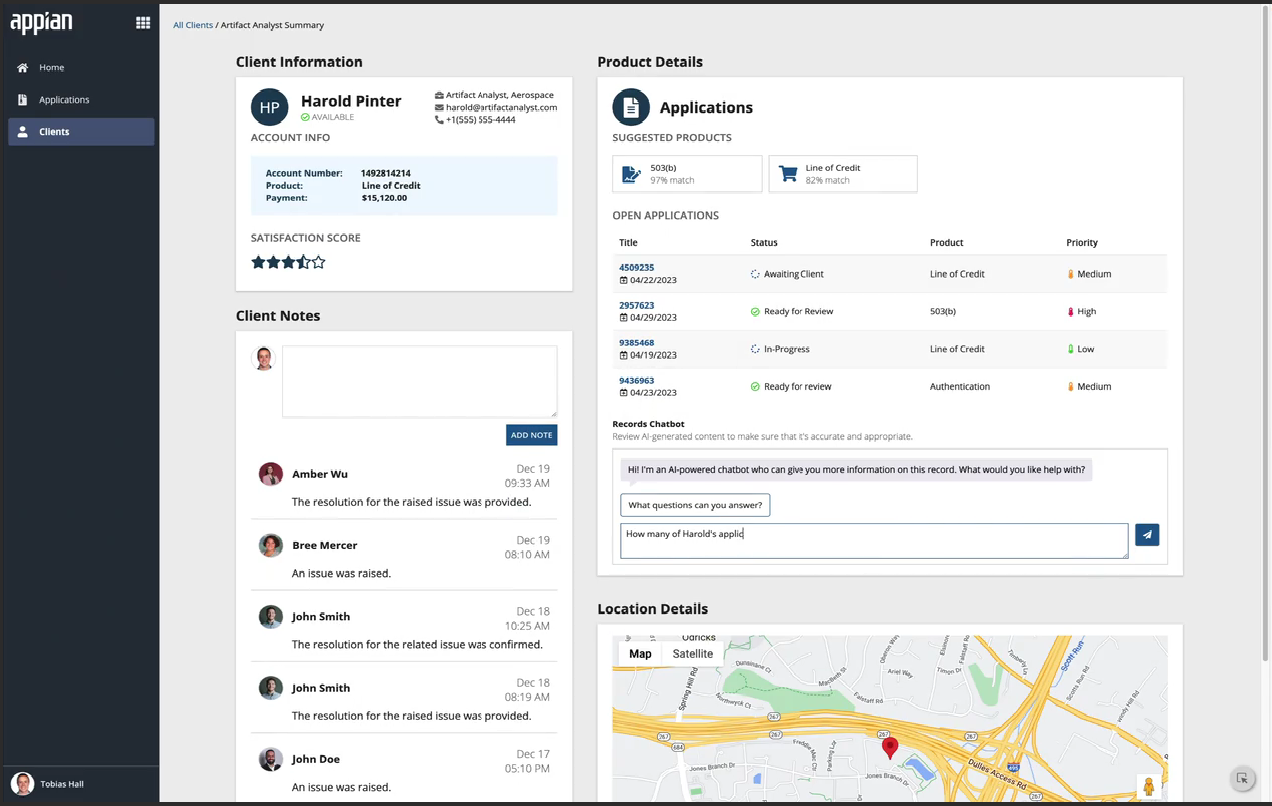Click the Status column header

(764, 243)
